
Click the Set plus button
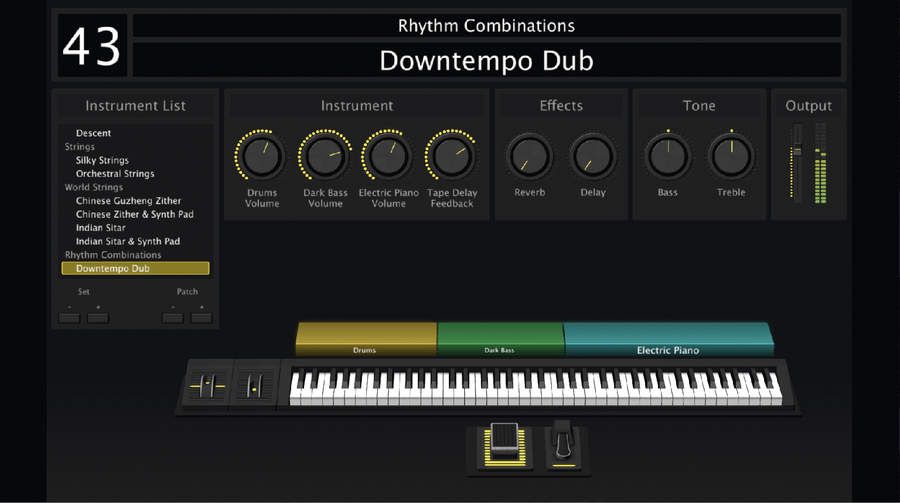[x=98, y=318]
